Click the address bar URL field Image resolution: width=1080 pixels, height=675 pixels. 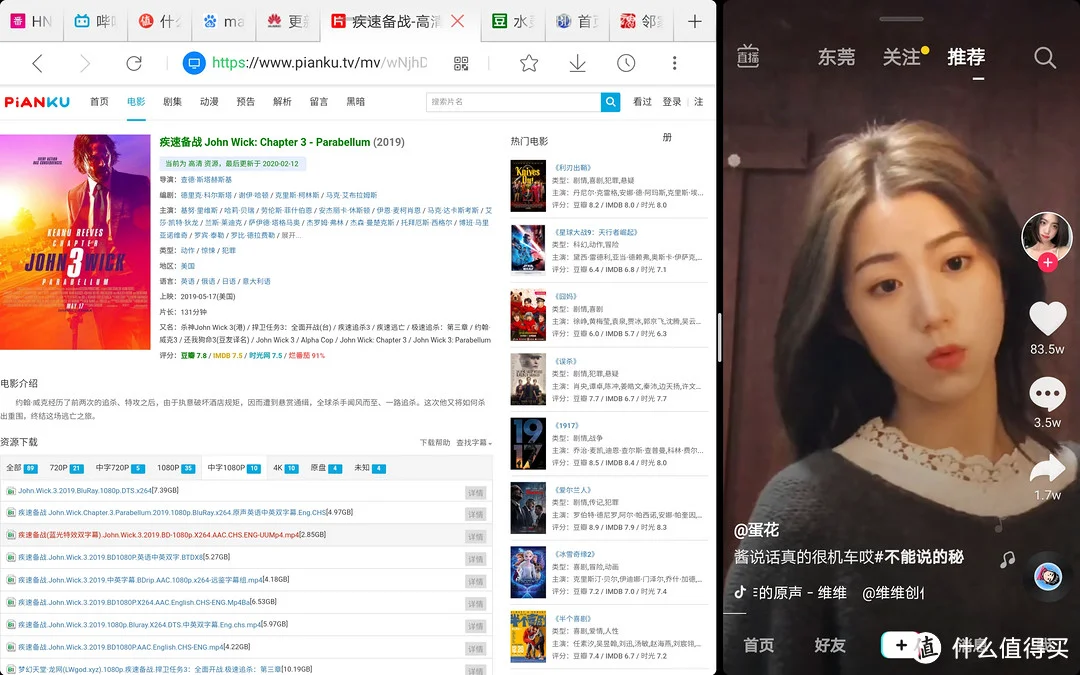click(x=319, y=63)
